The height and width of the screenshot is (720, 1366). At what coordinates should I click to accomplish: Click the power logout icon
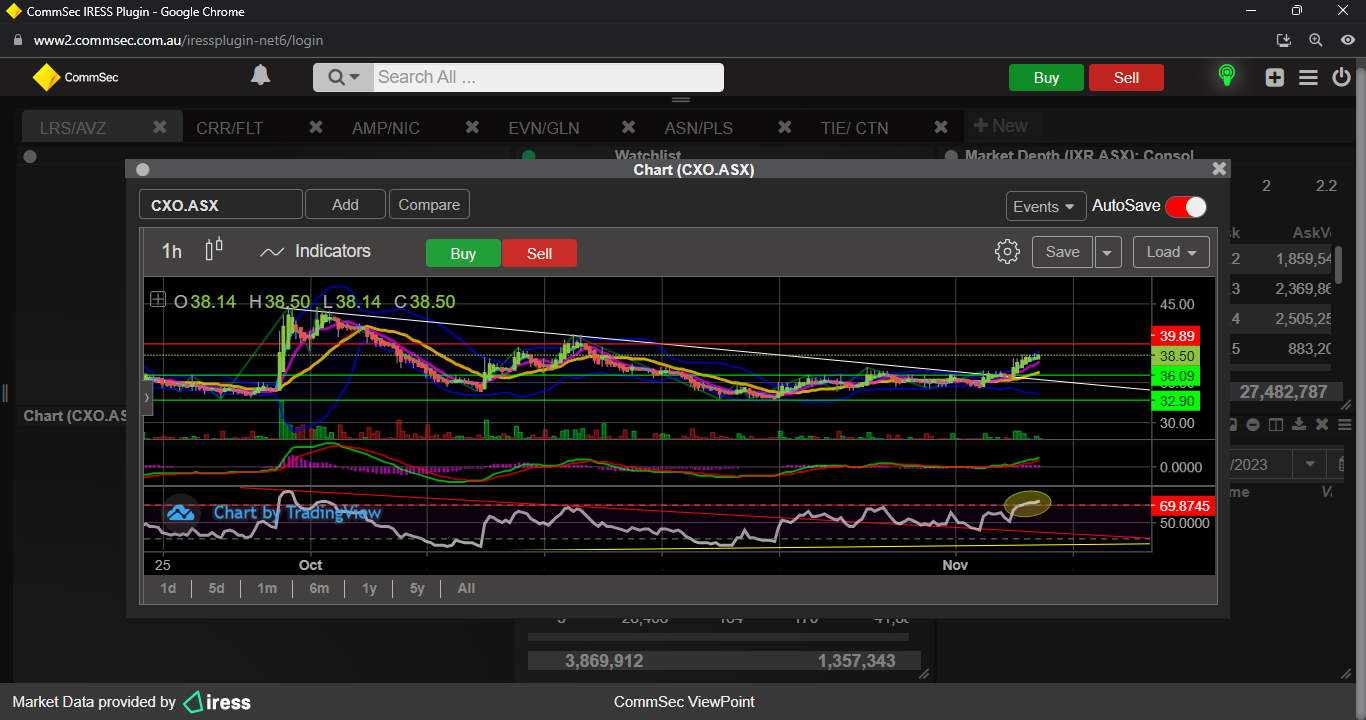point(1341,77)
